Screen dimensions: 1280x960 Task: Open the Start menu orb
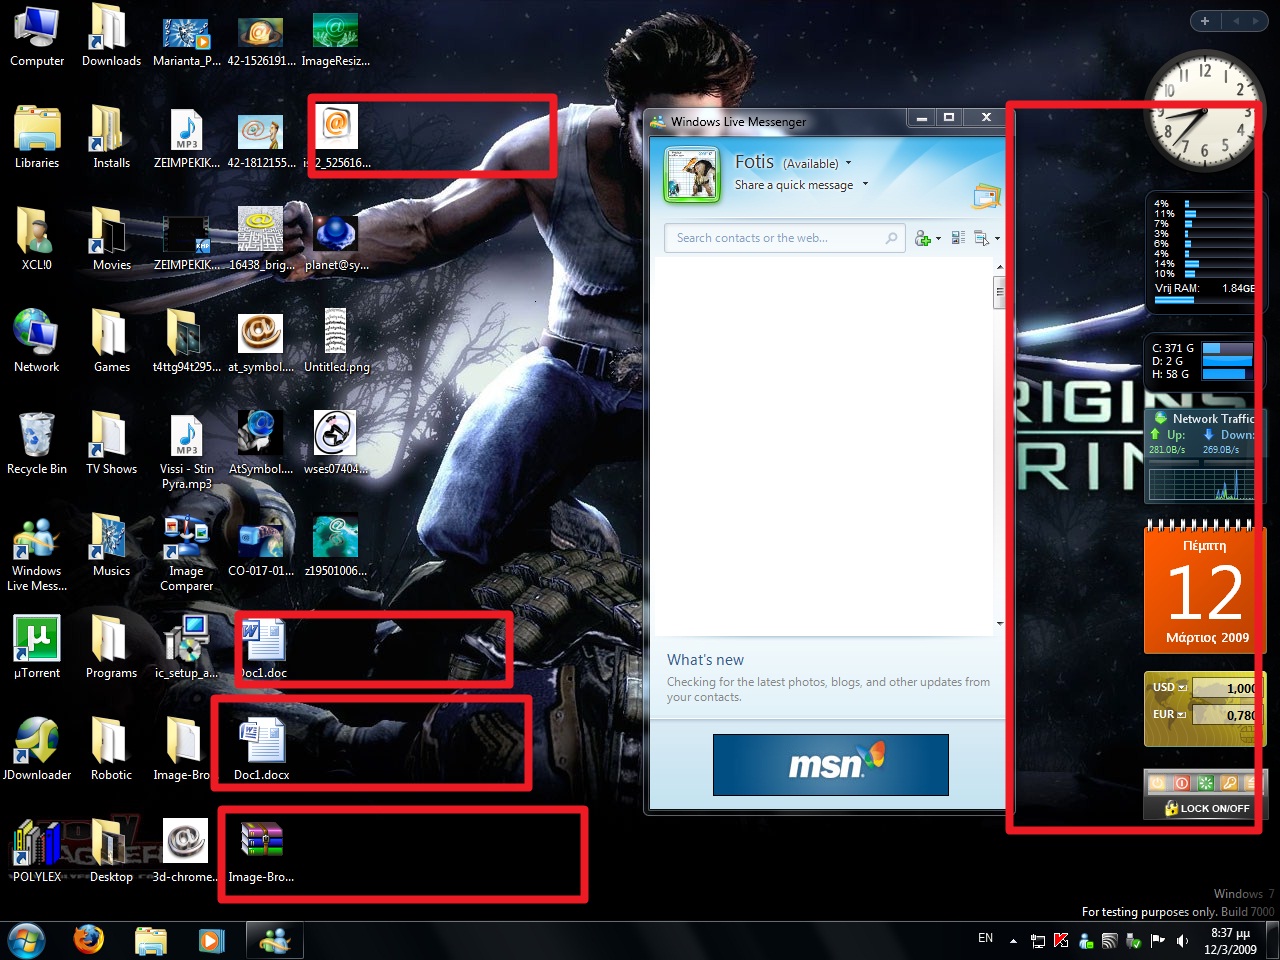tap(26, 940)
